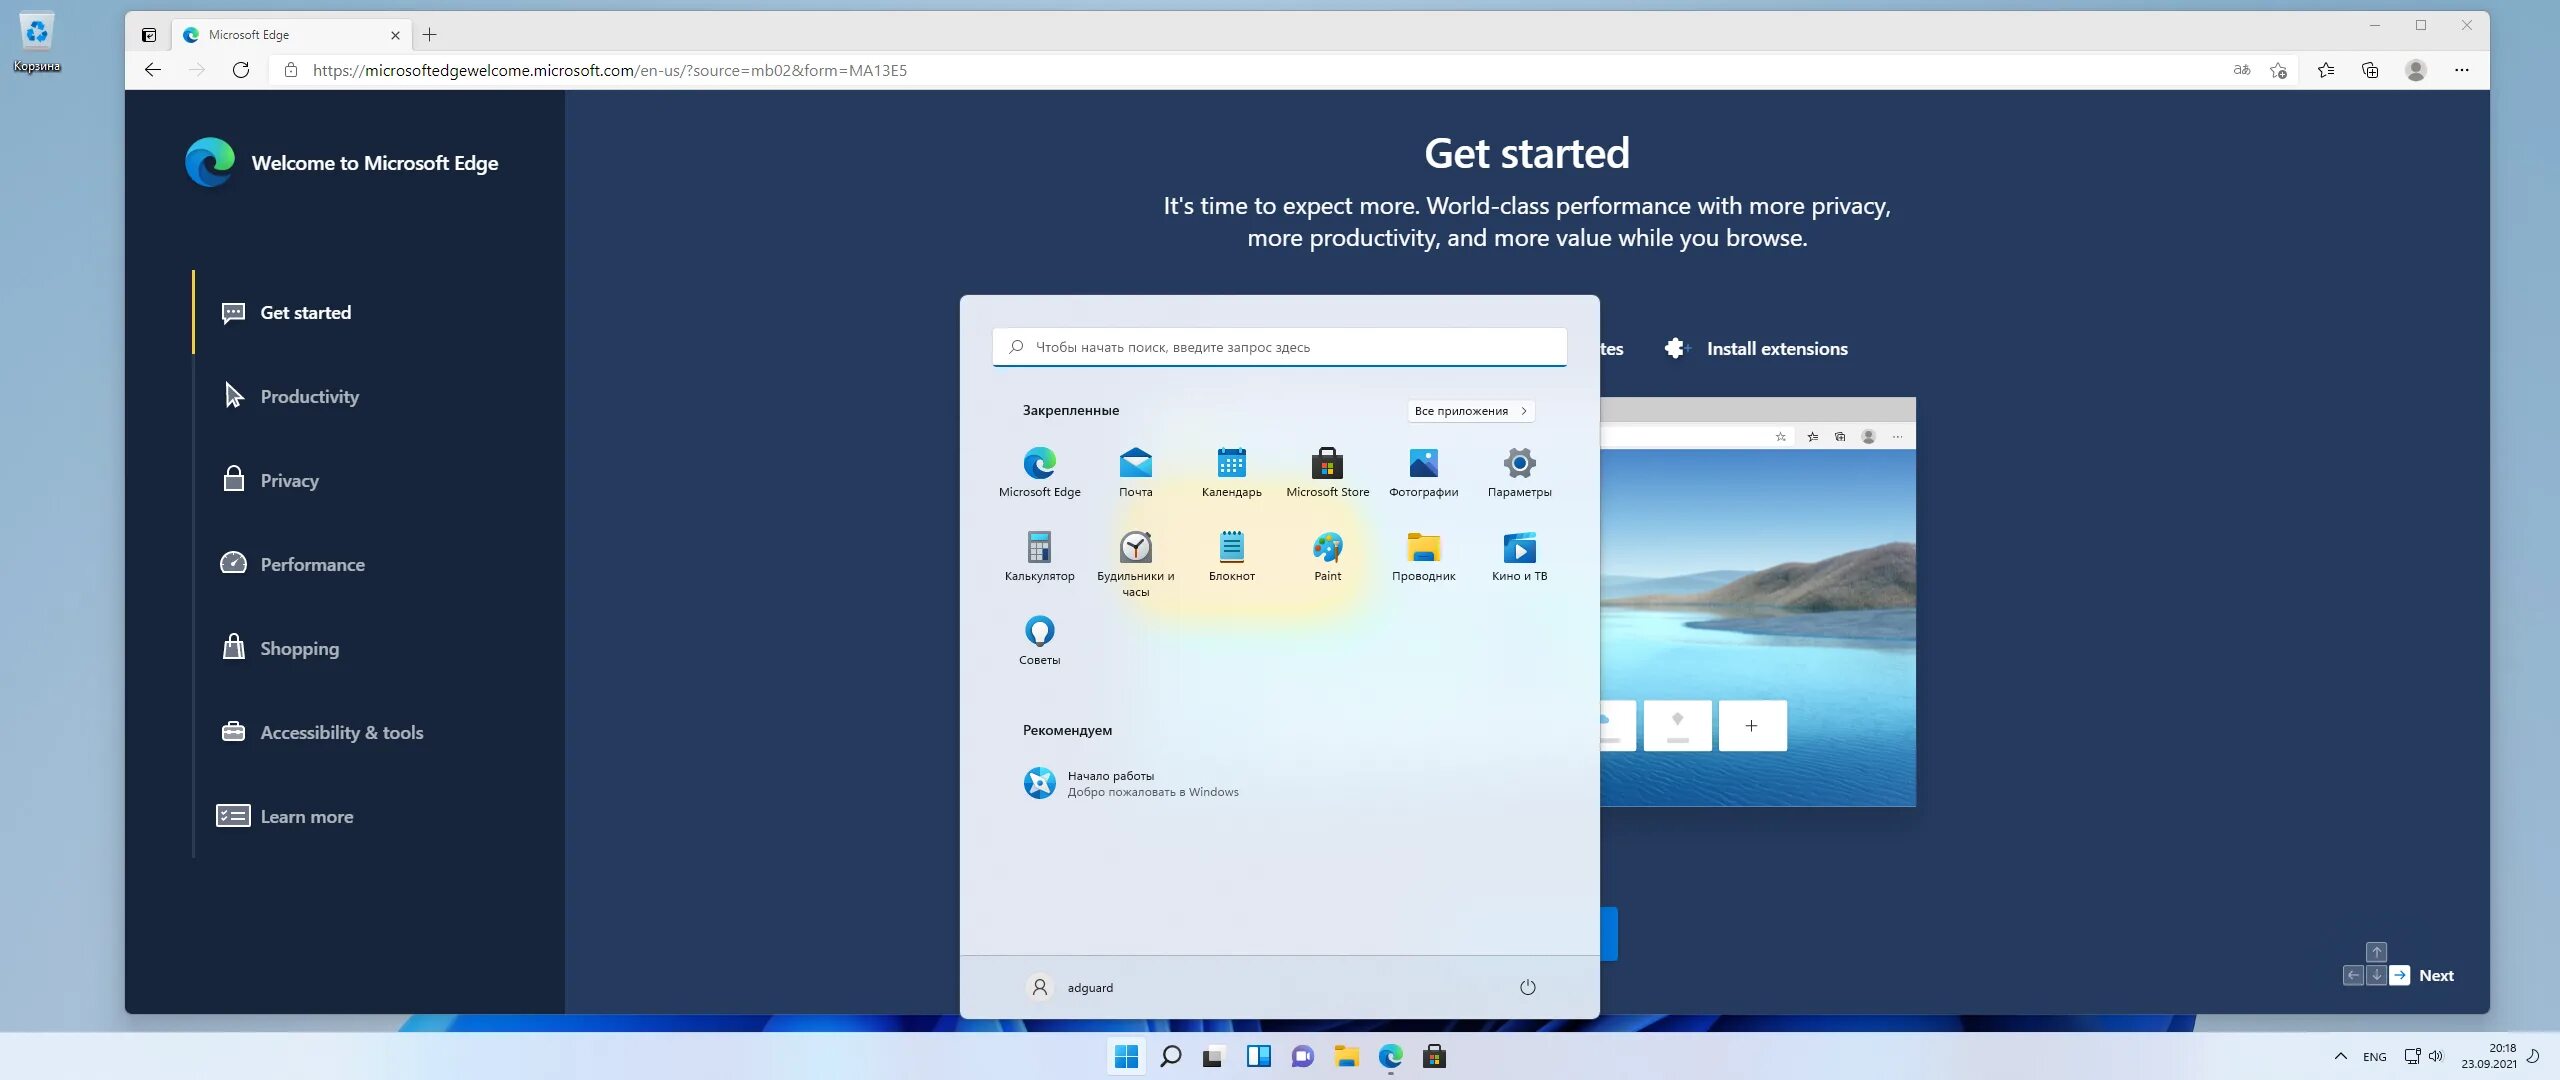Click the power button in Start menu
The width and height of the screenshot is (2560, 1080).
point(1527,987)
